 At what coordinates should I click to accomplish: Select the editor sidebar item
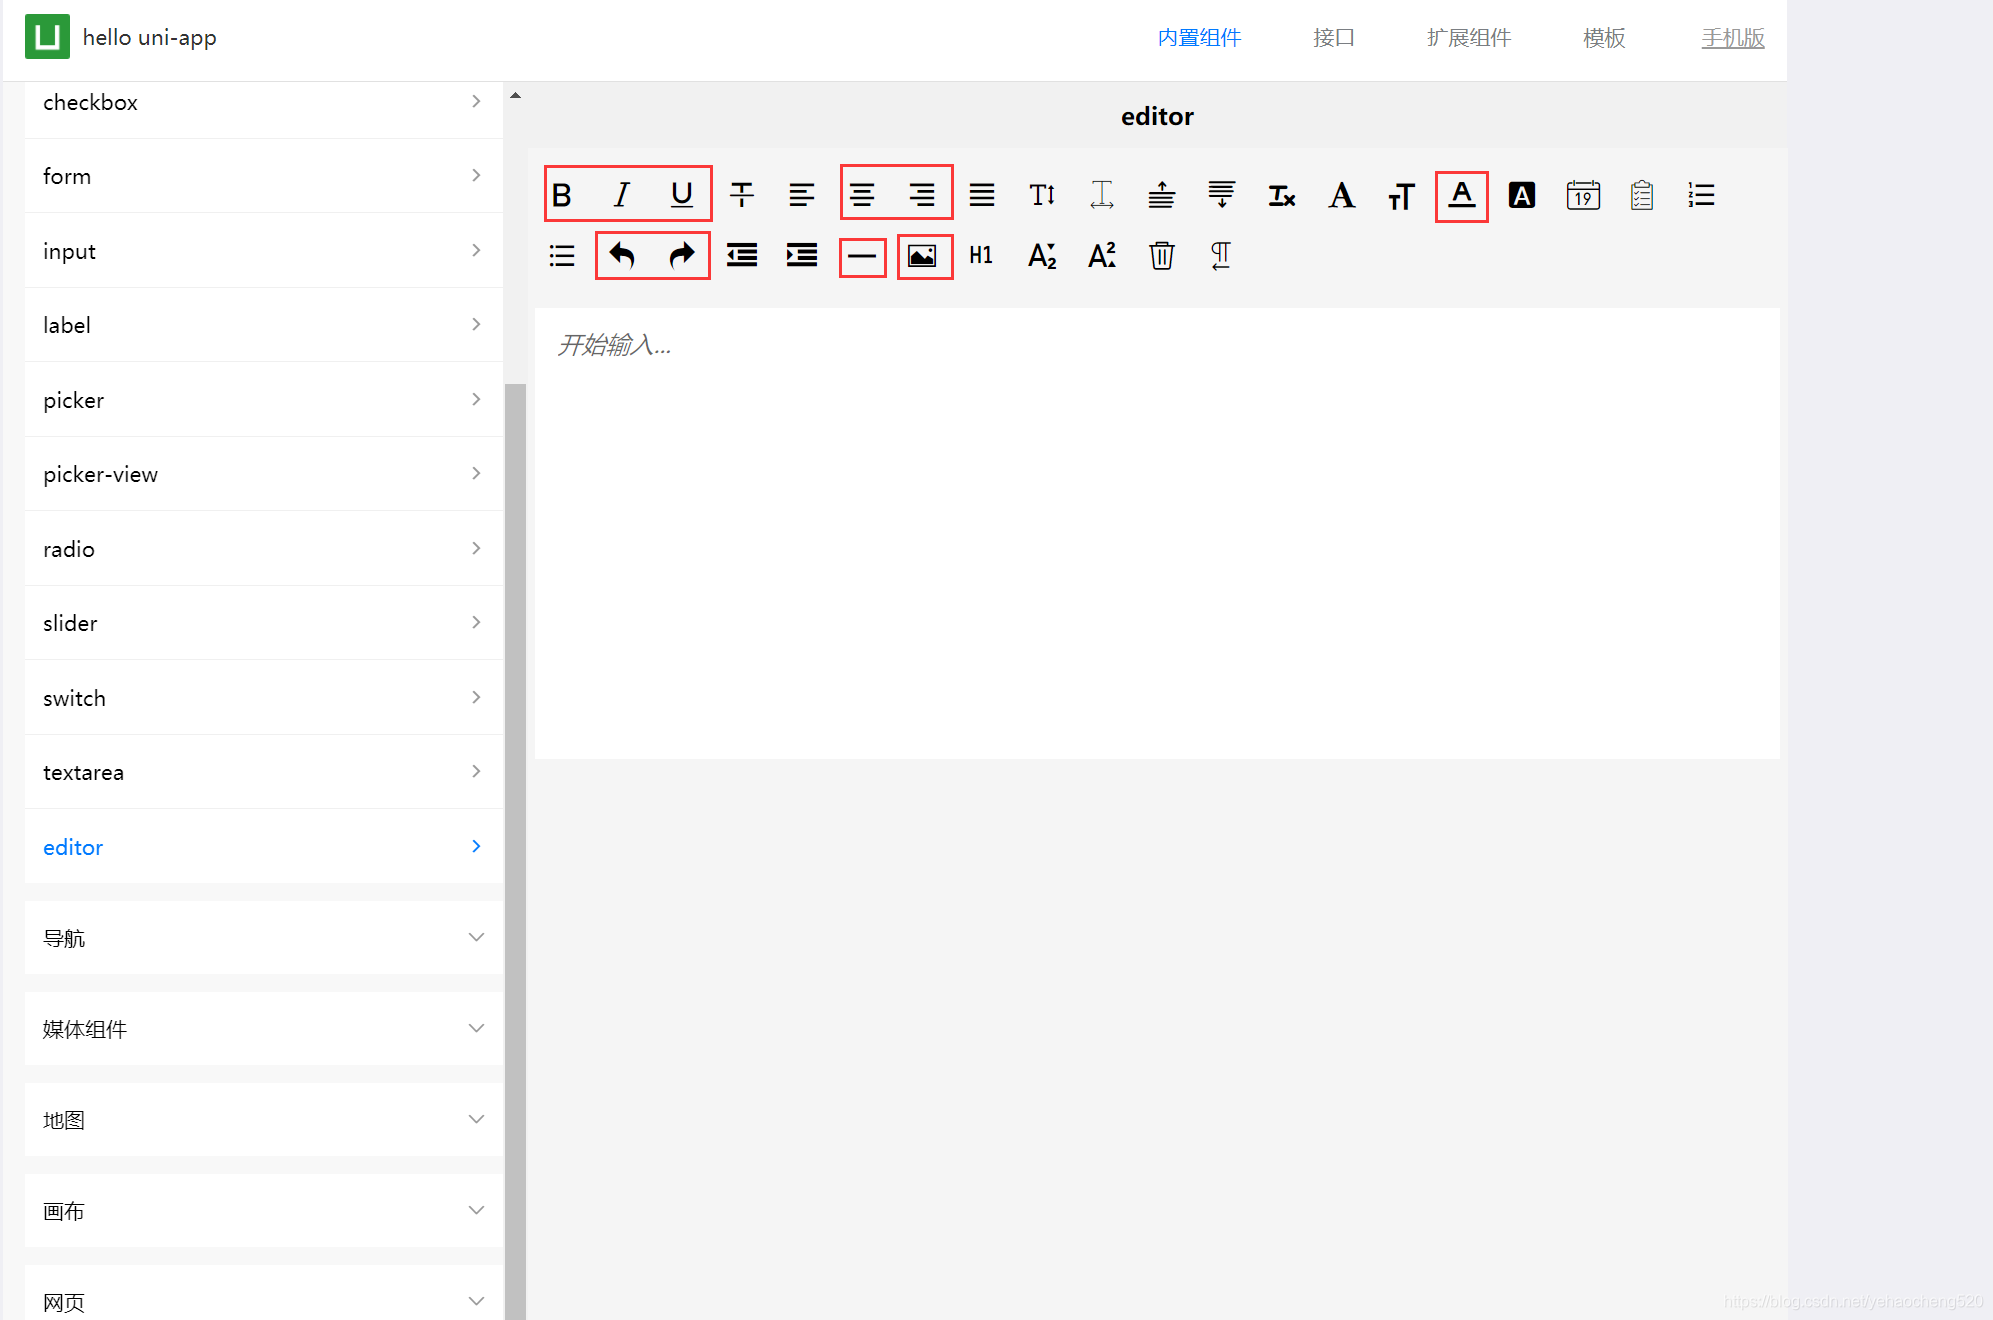pos(264,847)
